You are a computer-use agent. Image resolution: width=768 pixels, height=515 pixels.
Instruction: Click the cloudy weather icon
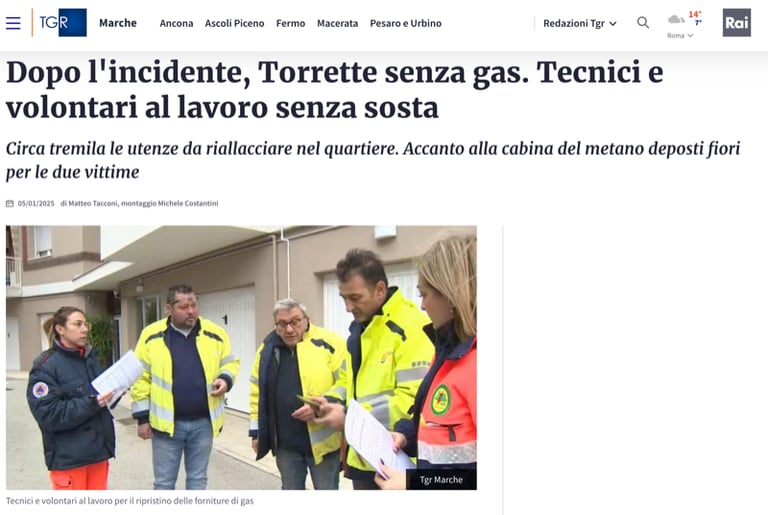[676, 20]
